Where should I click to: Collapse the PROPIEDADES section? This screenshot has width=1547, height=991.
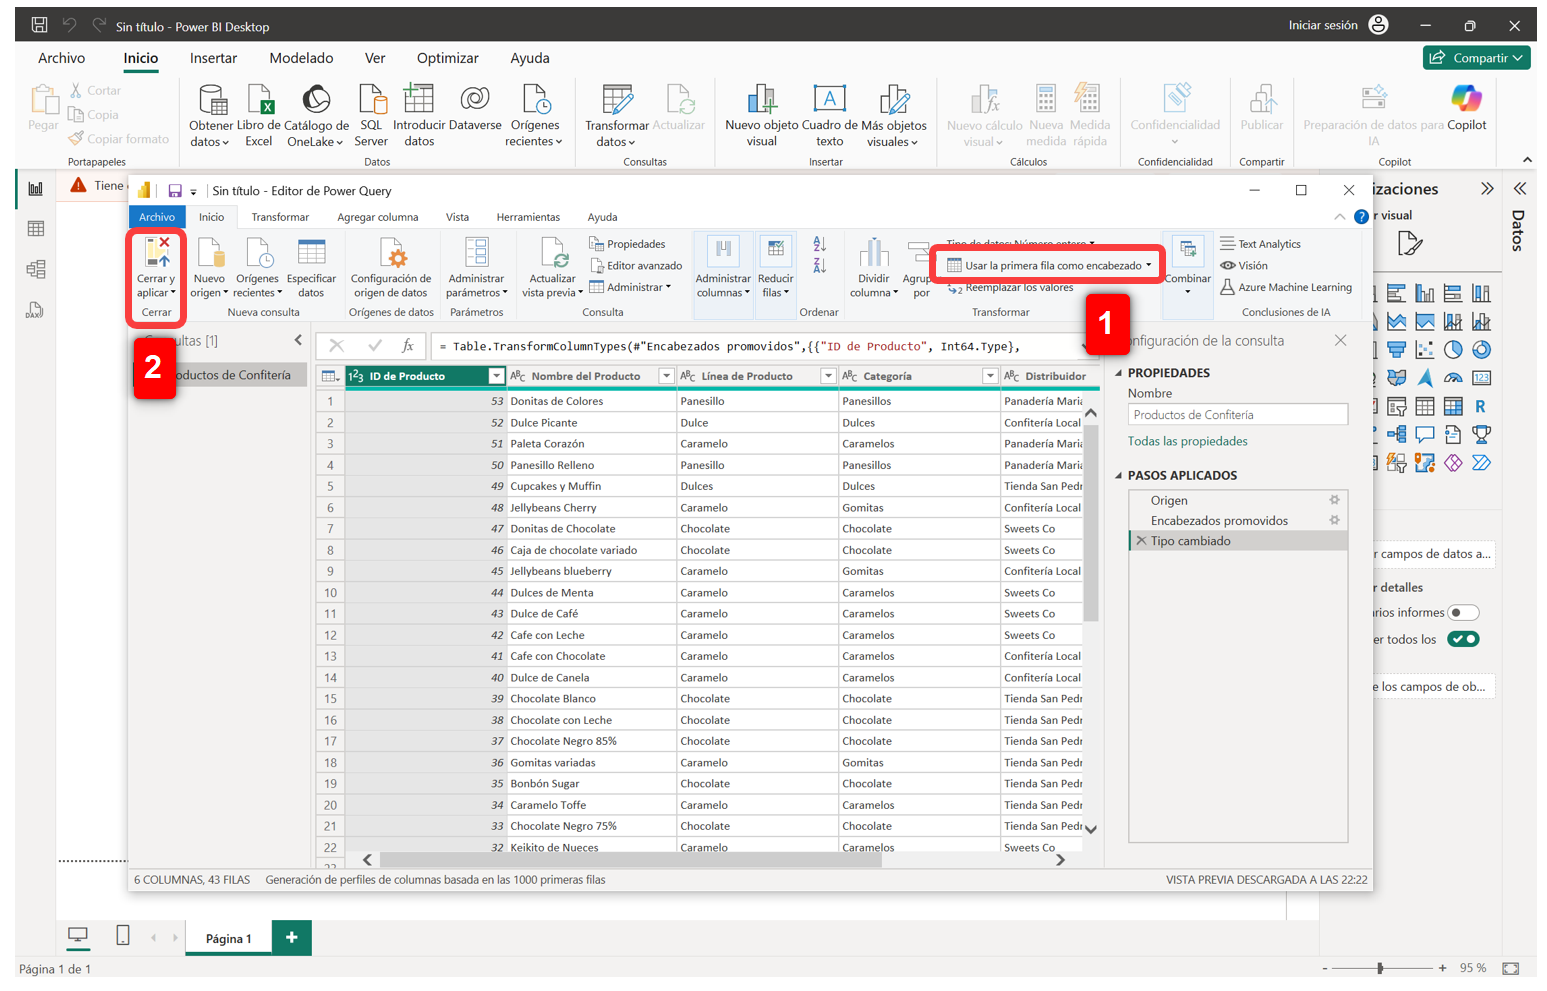[x=1119, y=373]
